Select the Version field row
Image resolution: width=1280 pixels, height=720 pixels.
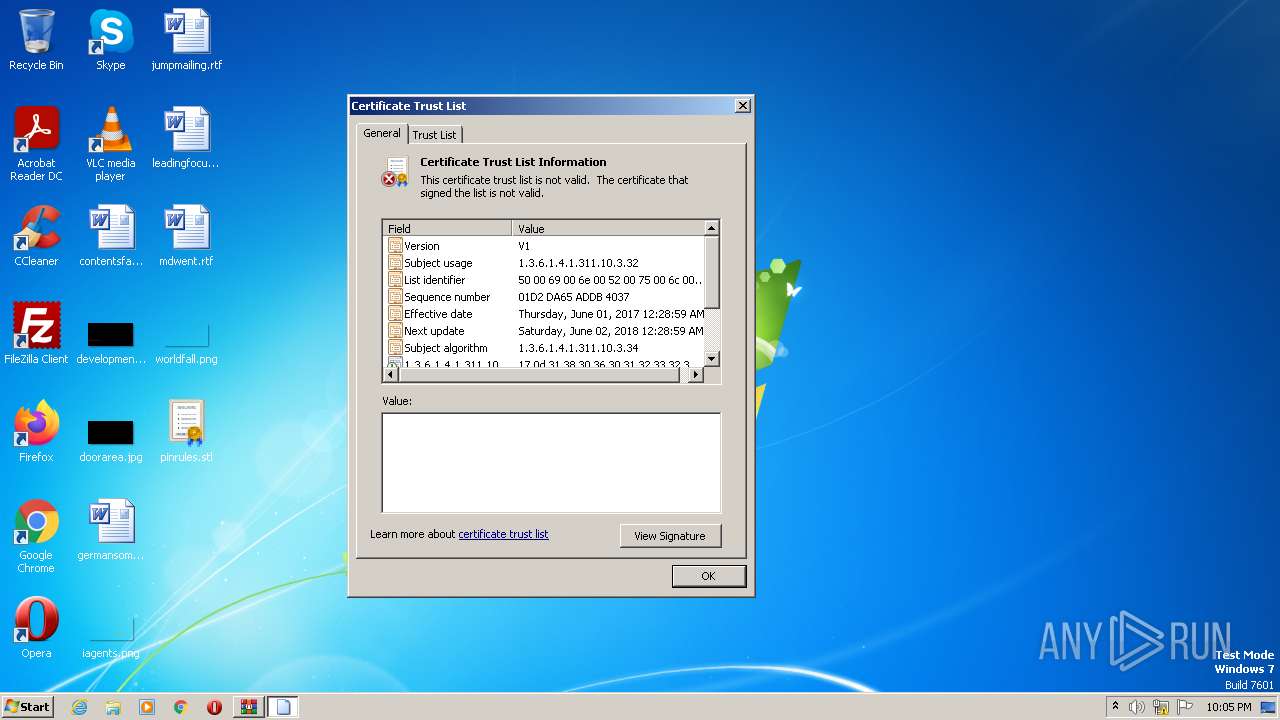point(544,246)
